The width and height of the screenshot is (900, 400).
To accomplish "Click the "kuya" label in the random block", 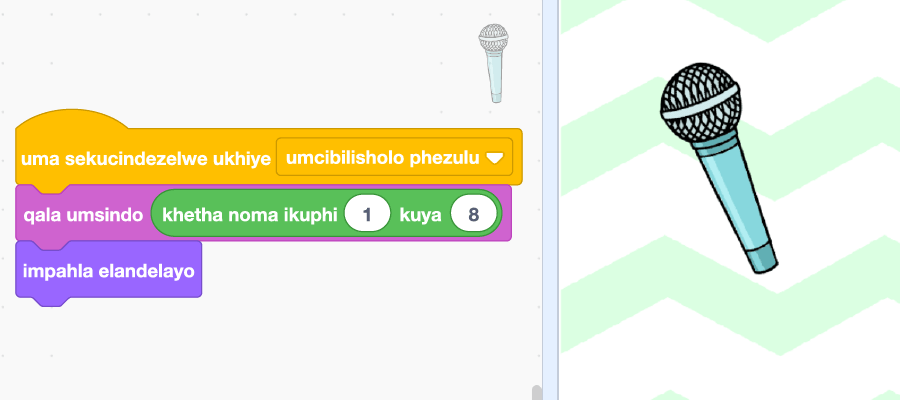I will click(420, 215).
